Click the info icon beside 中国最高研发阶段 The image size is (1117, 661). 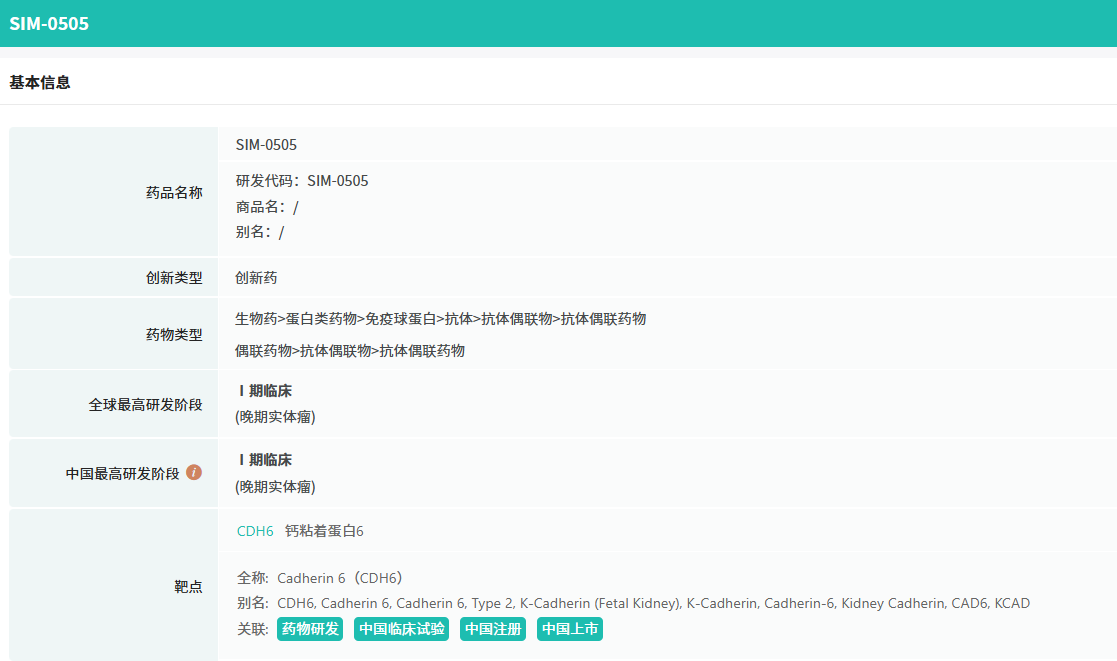coord(194,472)
